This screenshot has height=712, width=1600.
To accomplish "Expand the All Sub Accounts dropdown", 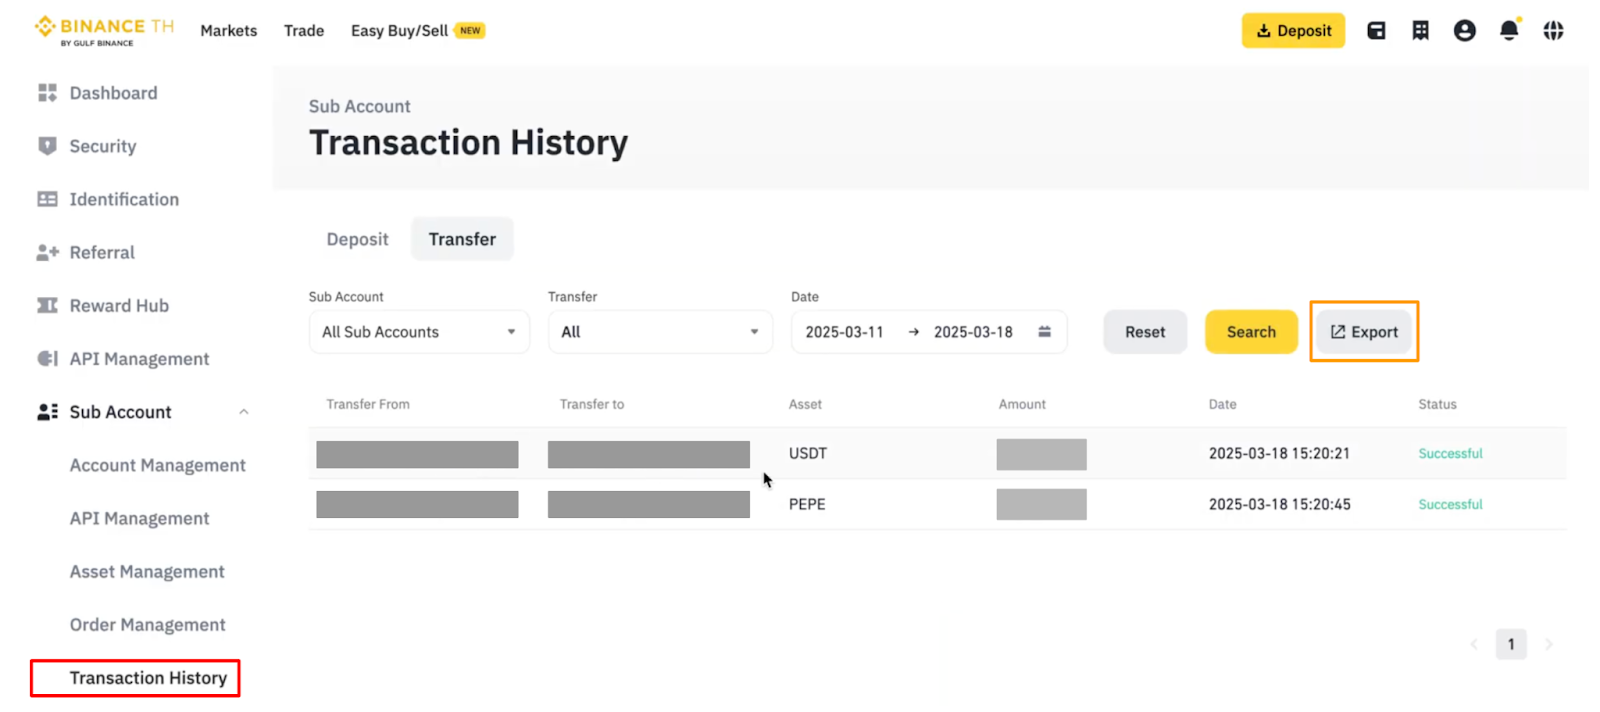I will coord(418,332).
